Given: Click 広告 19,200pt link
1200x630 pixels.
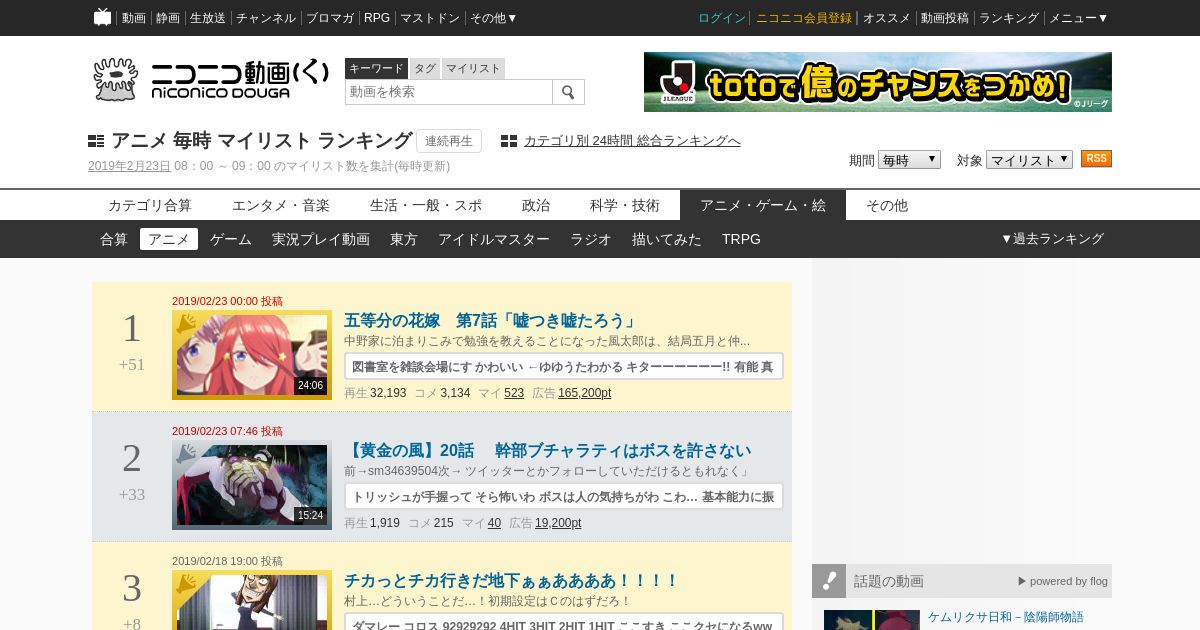Looking at the screenshot, I should [x=558, y=523].
